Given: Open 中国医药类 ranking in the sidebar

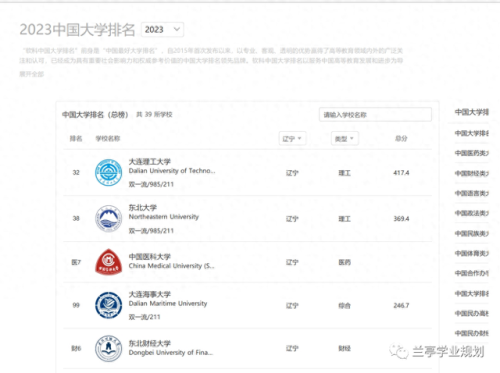Looking at the screenshot, I should tap(472, 153).
